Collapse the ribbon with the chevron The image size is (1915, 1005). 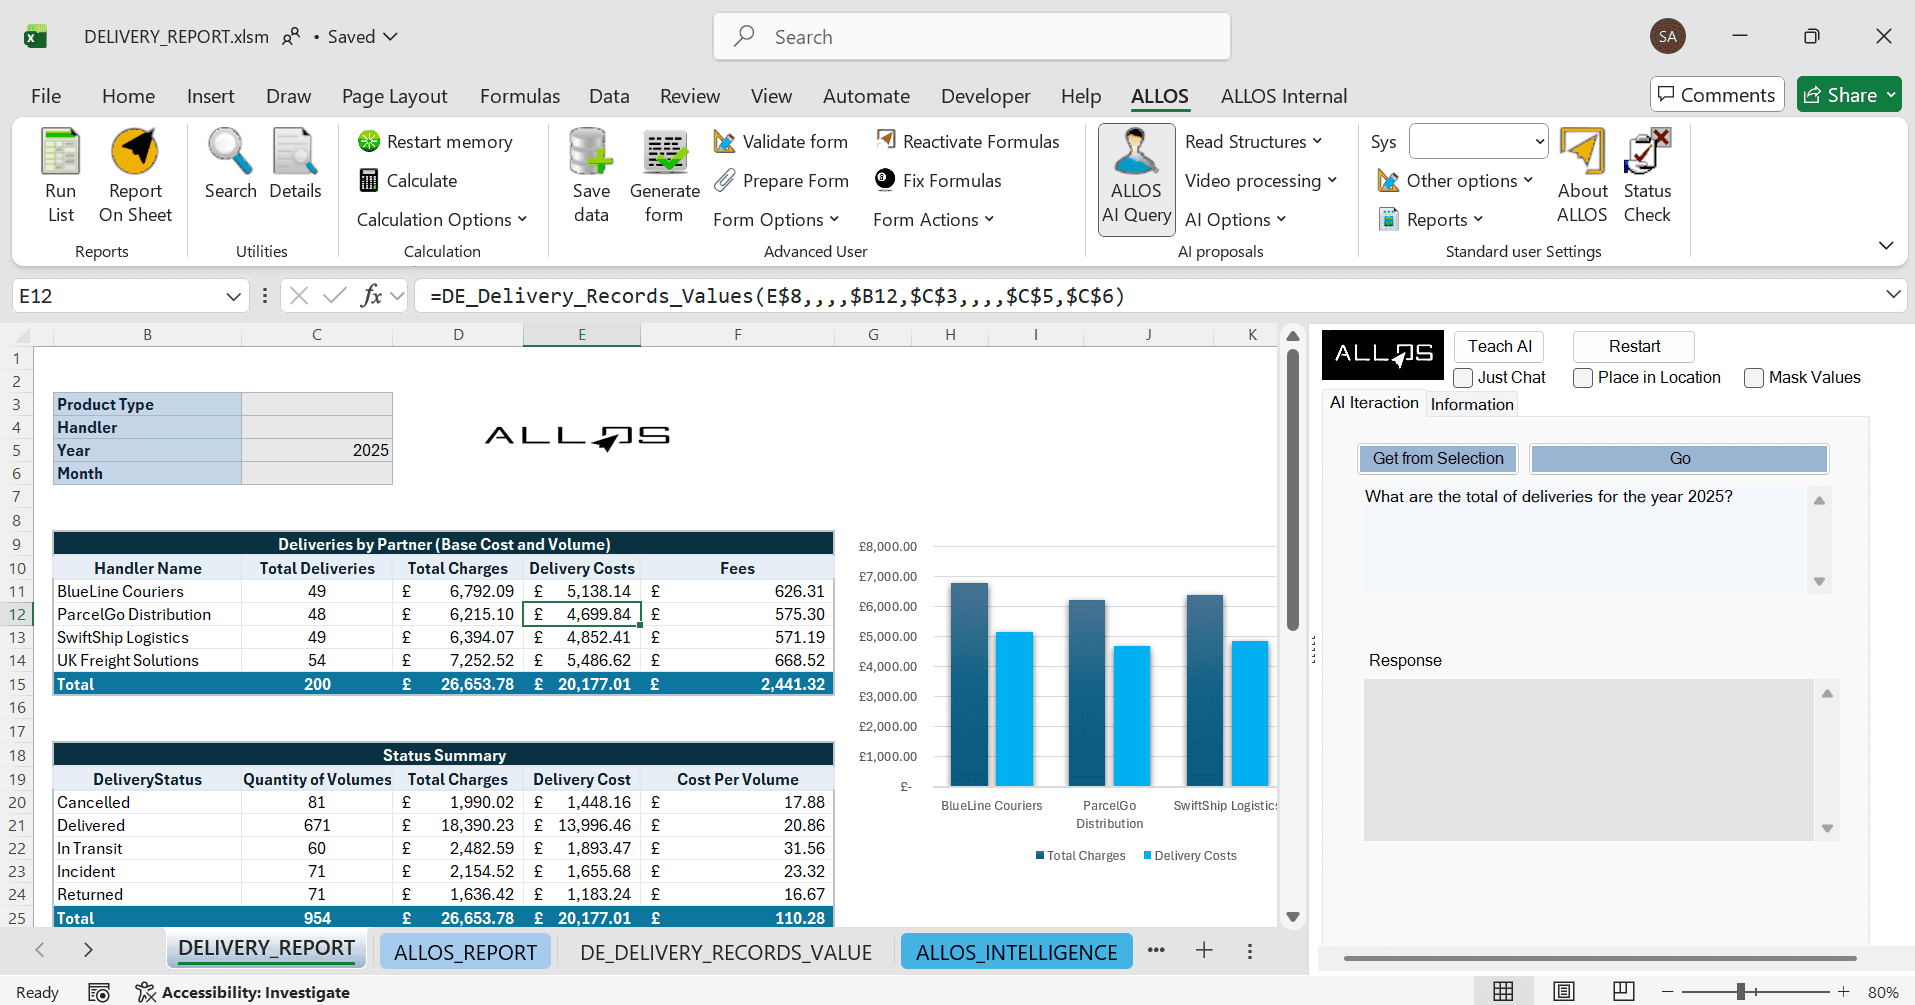[x=1886, y=245]
